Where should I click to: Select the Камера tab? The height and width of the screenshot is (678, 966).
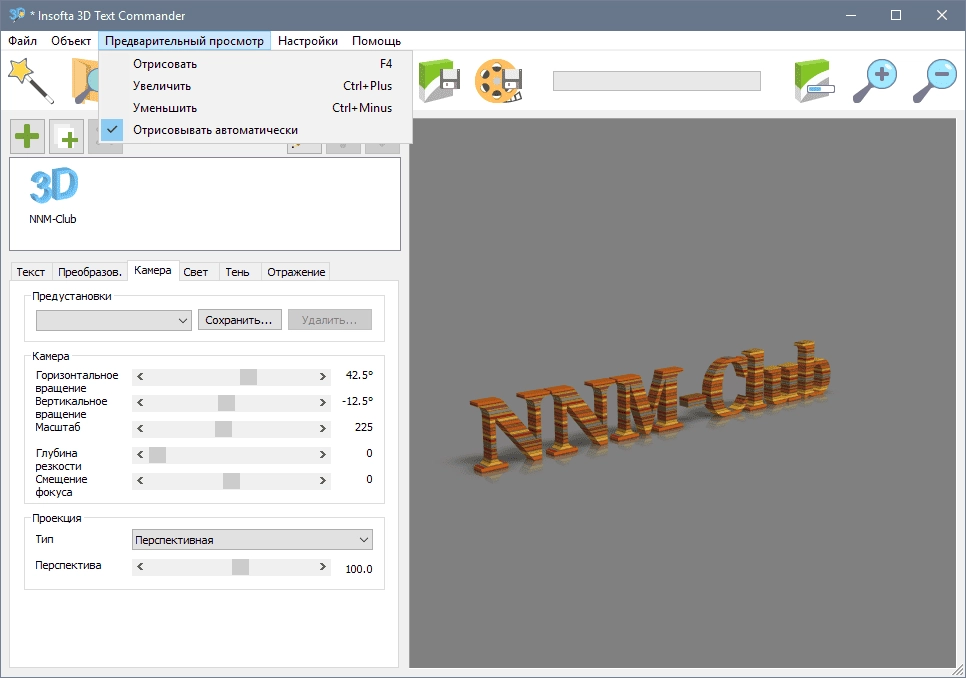[153, 270]
